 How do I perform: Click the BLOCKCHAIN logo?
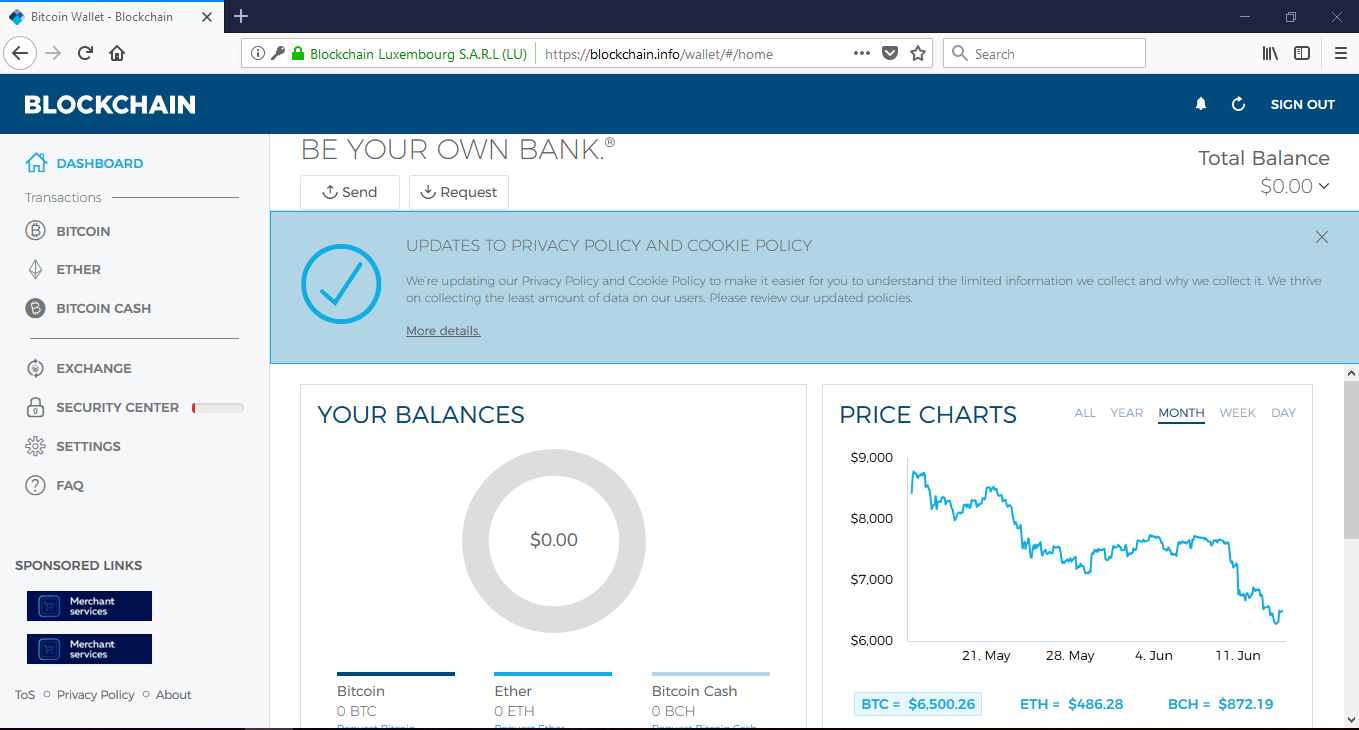click(x=110, y=105)
